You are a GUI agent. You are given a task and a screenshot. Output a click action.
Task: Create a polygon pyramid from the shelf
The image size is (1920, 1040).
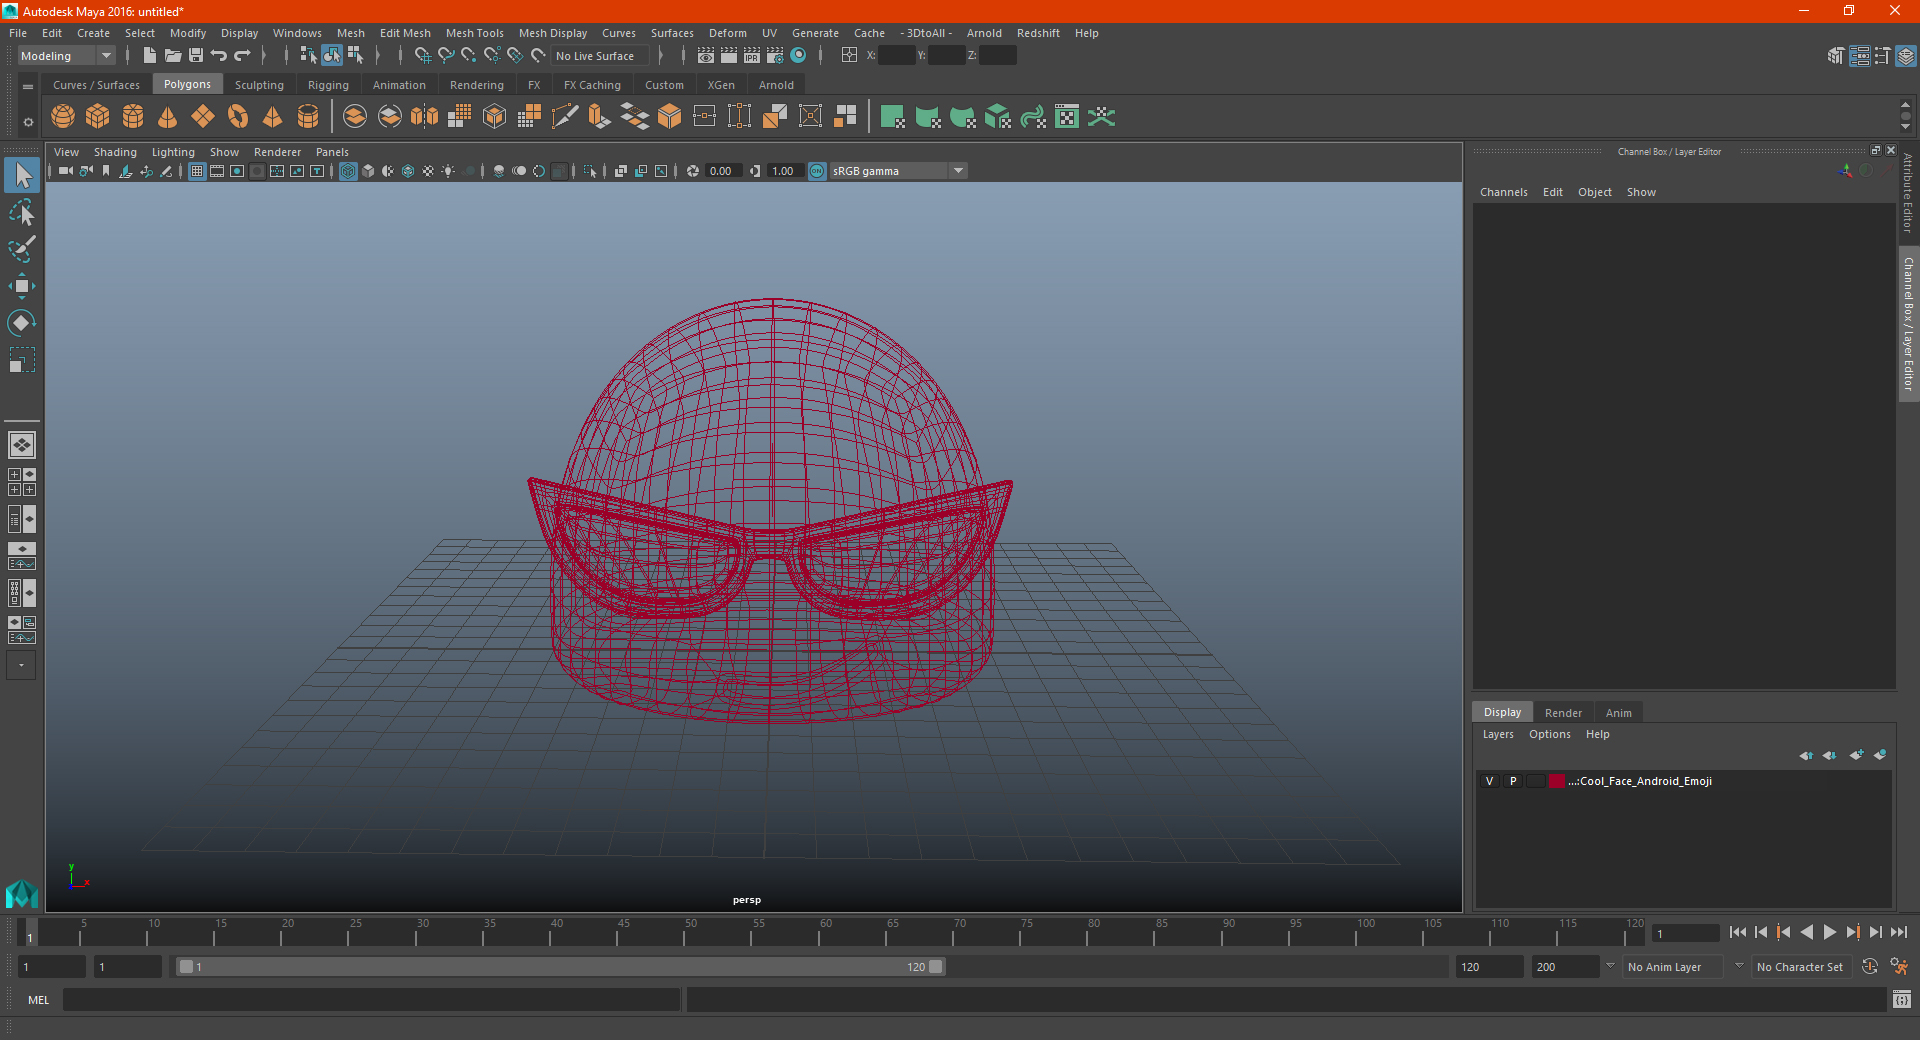(x=273, y=117)
